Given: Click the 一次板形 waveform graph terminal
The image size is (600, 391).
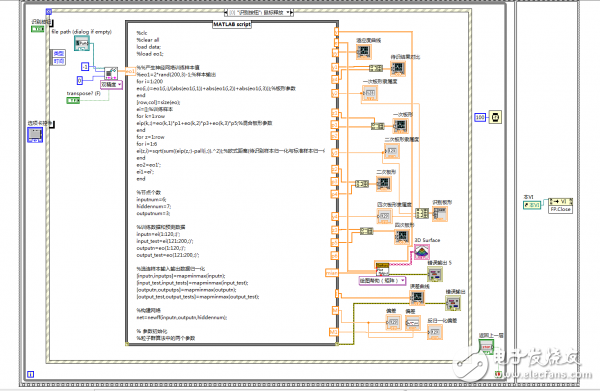Looking at the screenshot, I should coord(401,125).
